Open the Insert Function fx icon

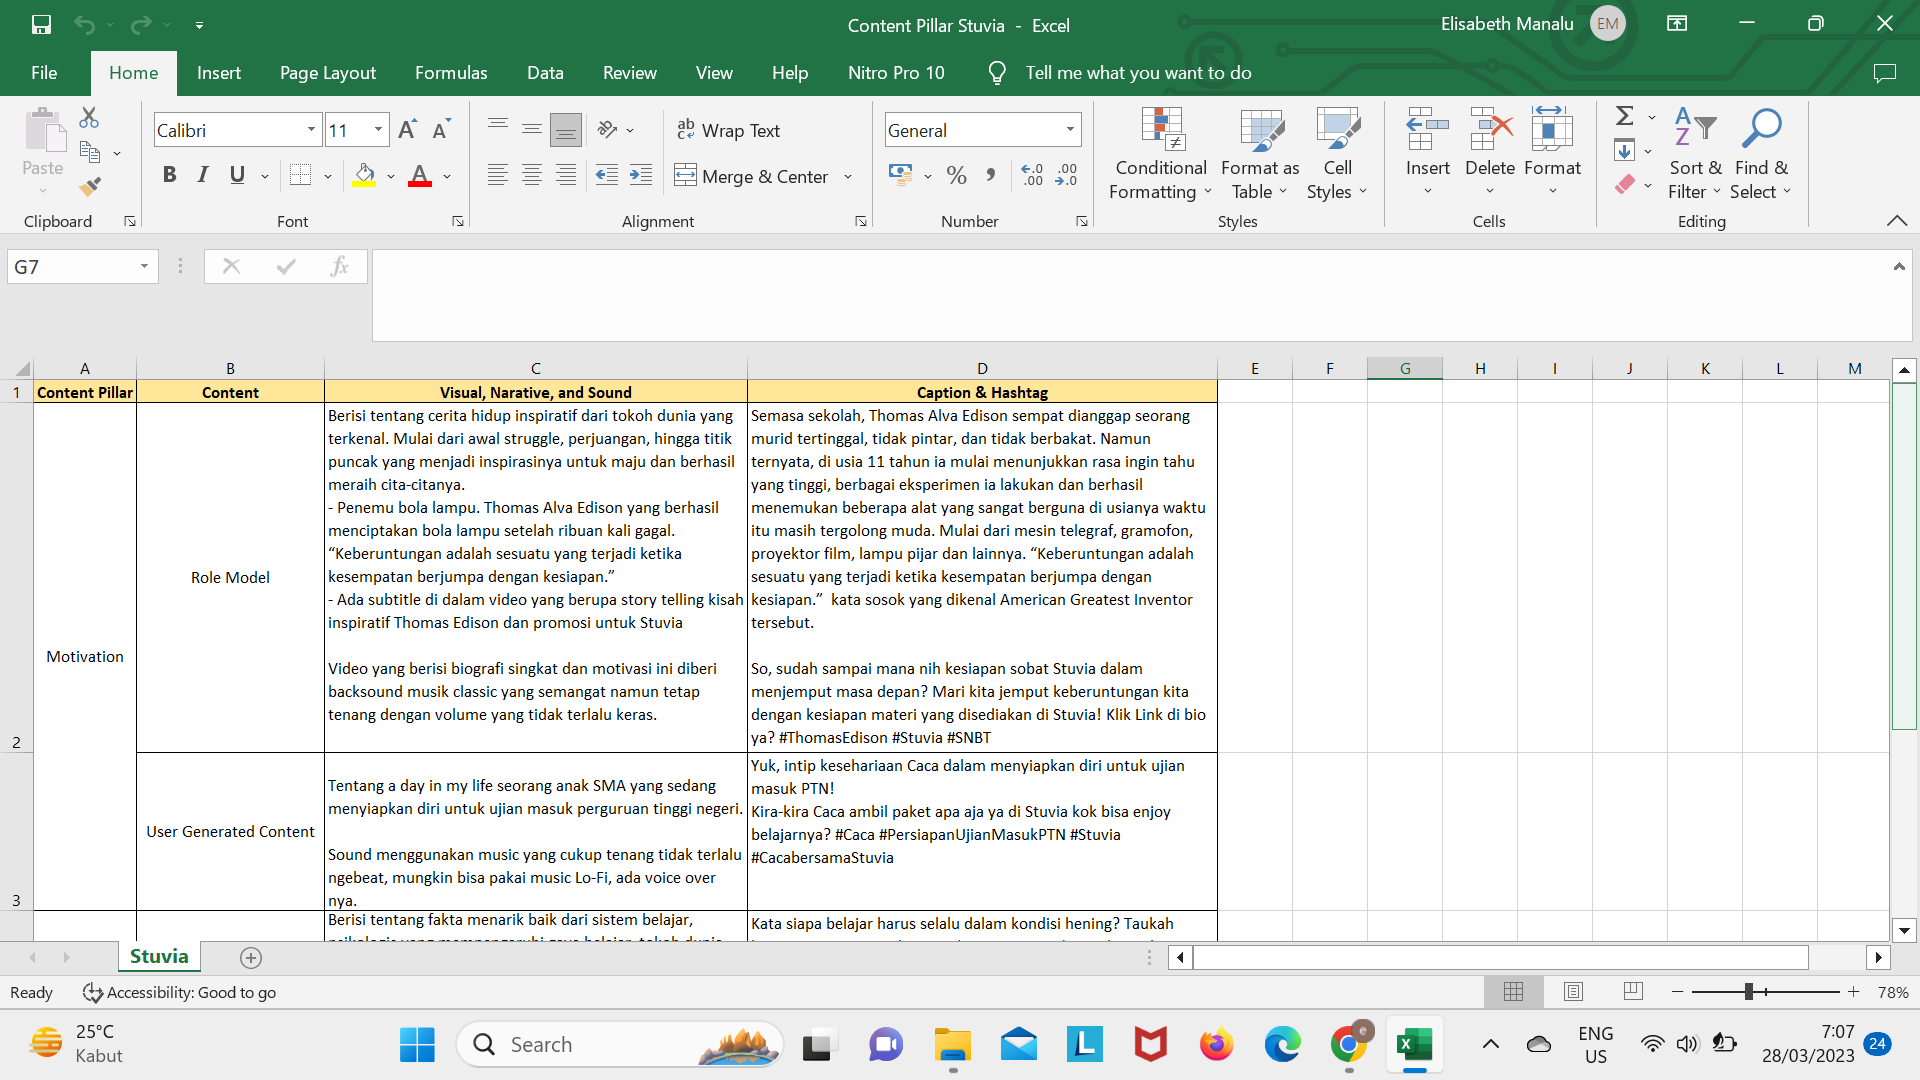[x=339, y=266]
